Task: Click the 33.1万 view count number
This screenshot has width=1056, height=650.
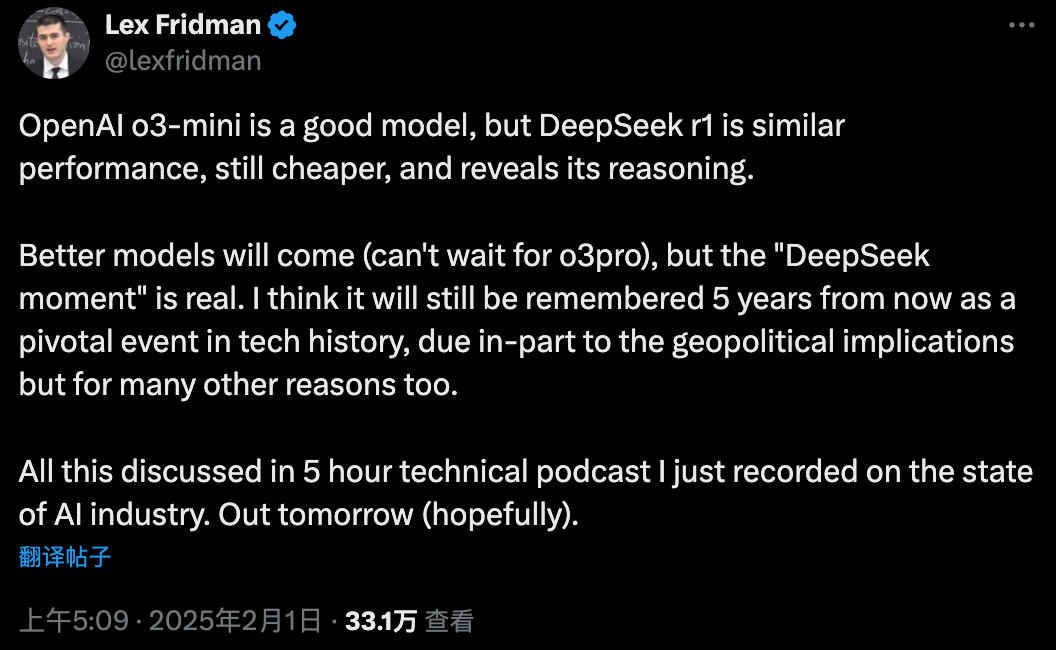Action: 381,621
